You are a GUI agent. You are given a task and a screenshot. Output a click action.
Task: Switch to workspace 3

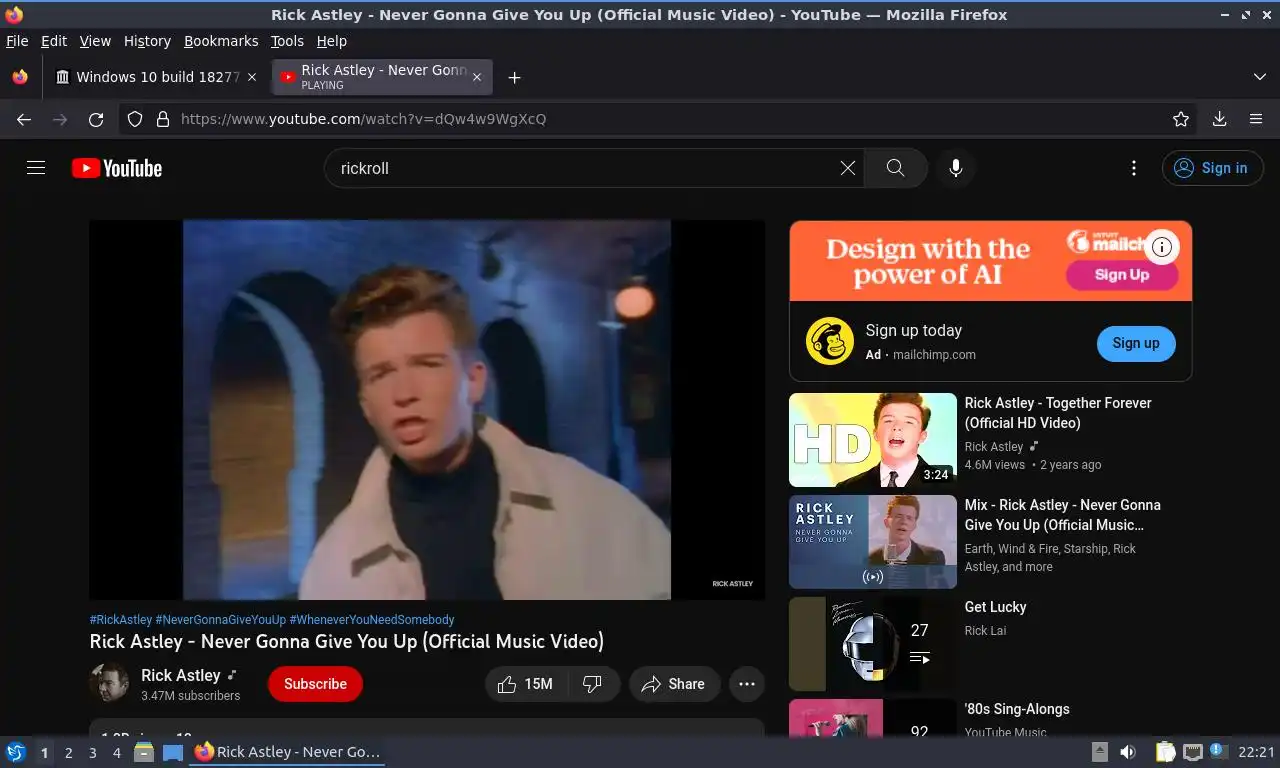point(92,753)
